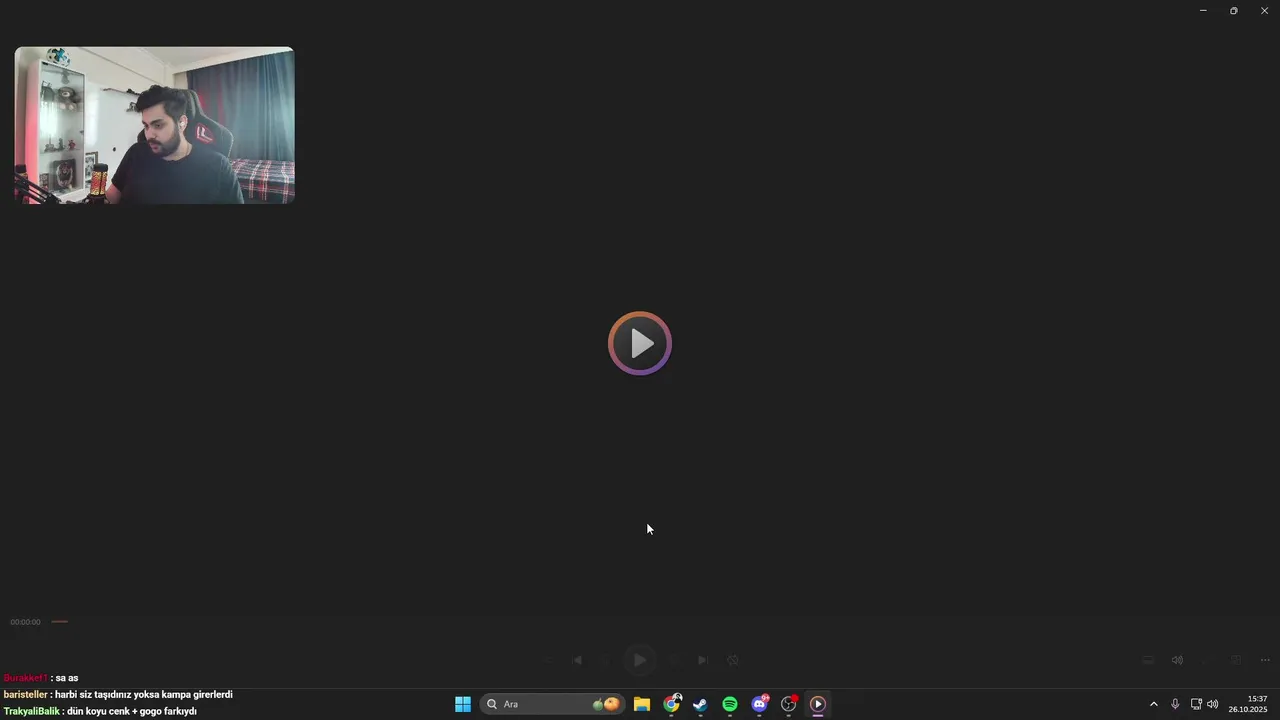
Task: Open File Explorer from the taskbar
Action: (642, 704)
